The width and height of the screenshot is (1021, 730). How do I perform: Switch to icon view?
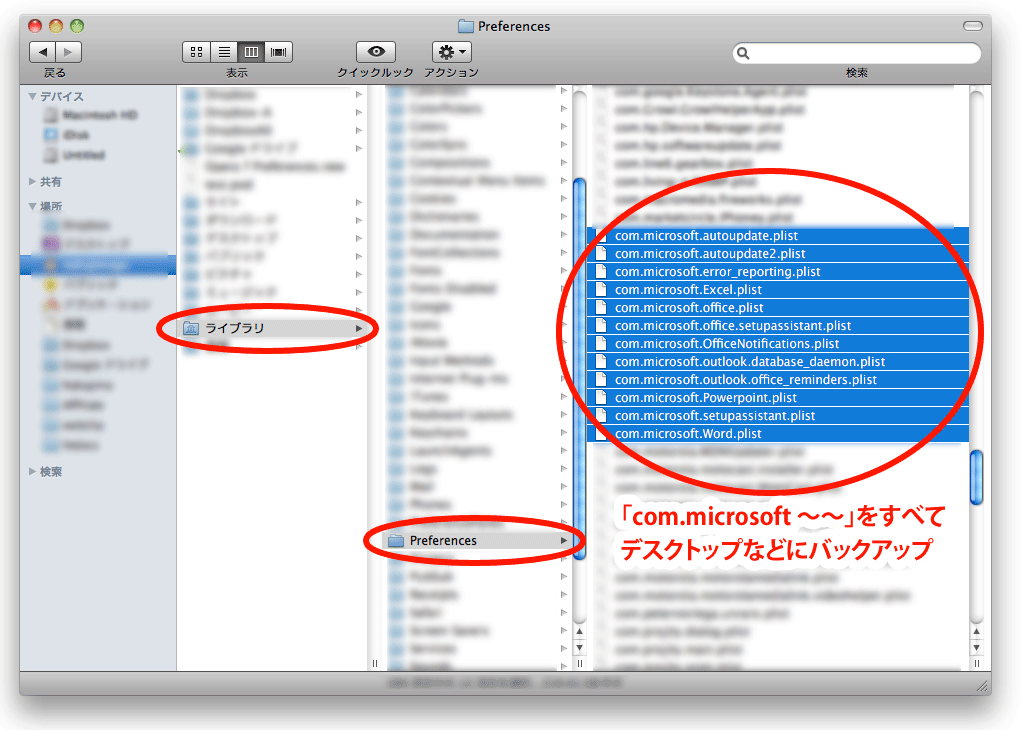[196, 52]
